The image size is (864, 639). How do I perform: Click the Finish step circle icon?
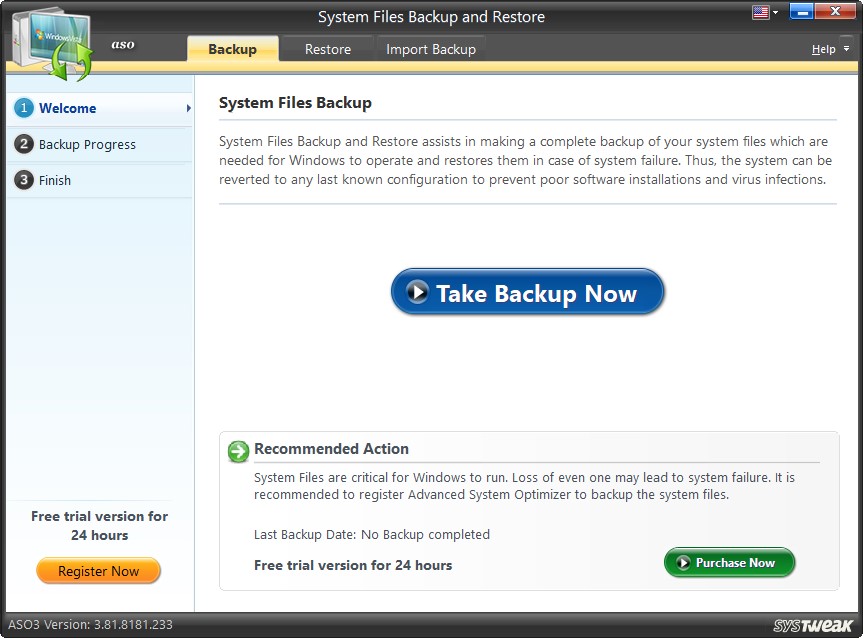[23, 180]
